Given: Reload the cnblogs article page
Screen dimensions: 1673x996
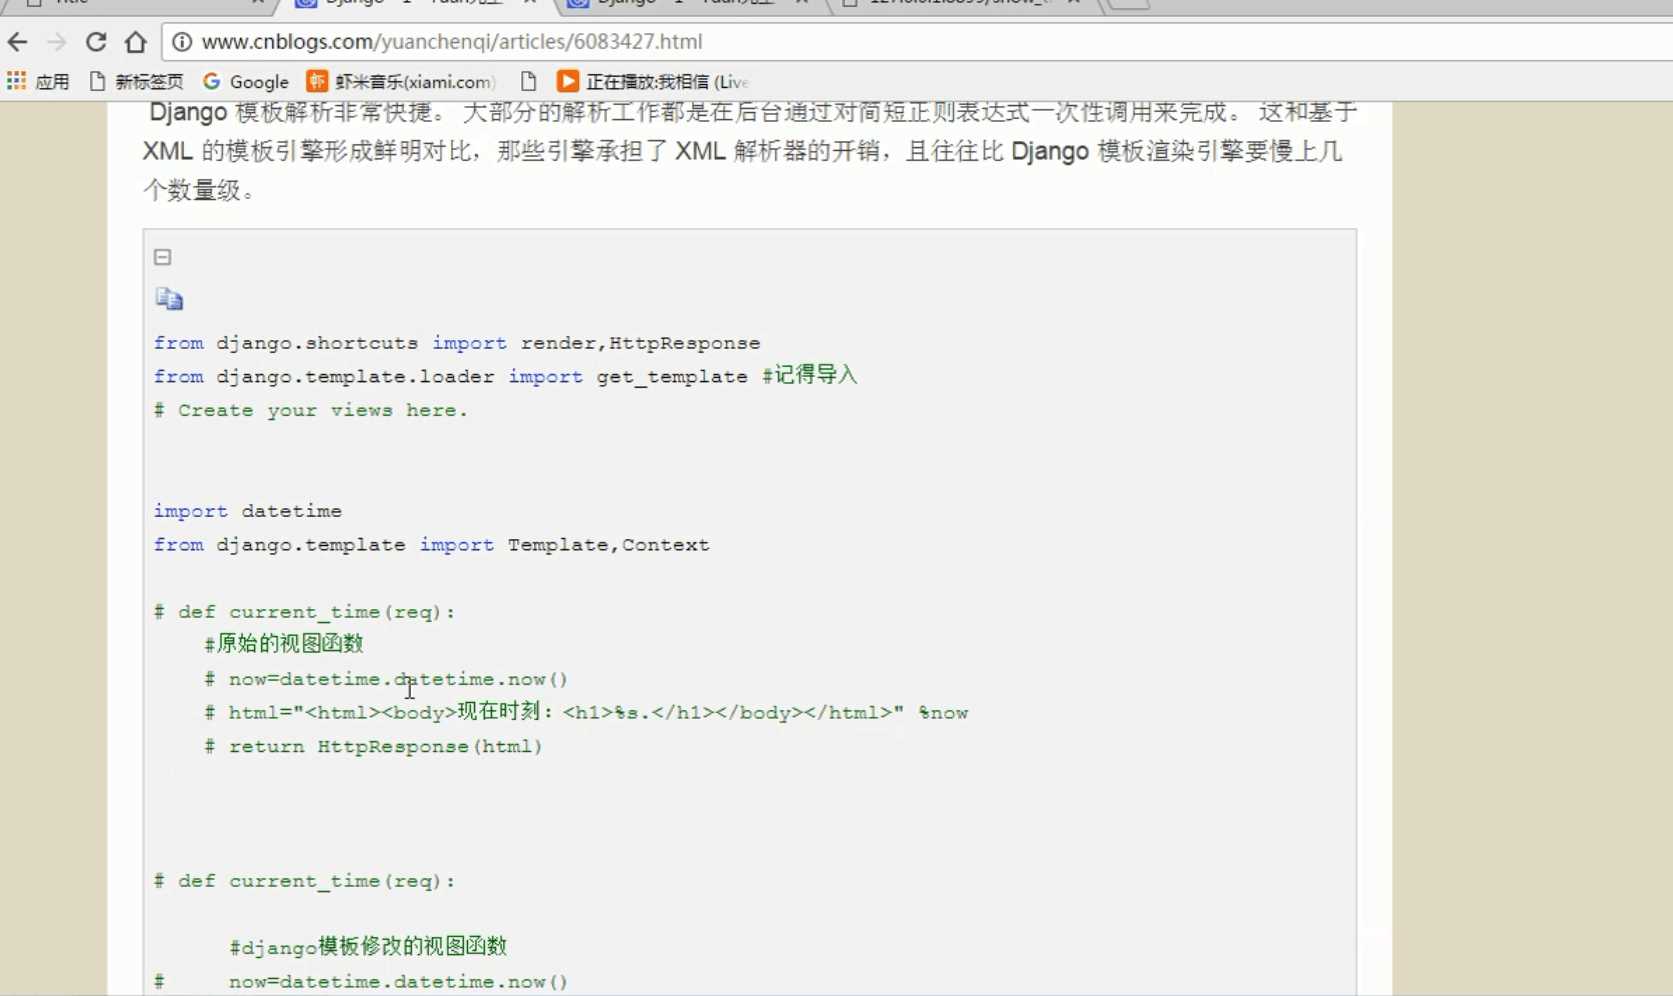Looking at the screenshot, I should click(96, 42).
